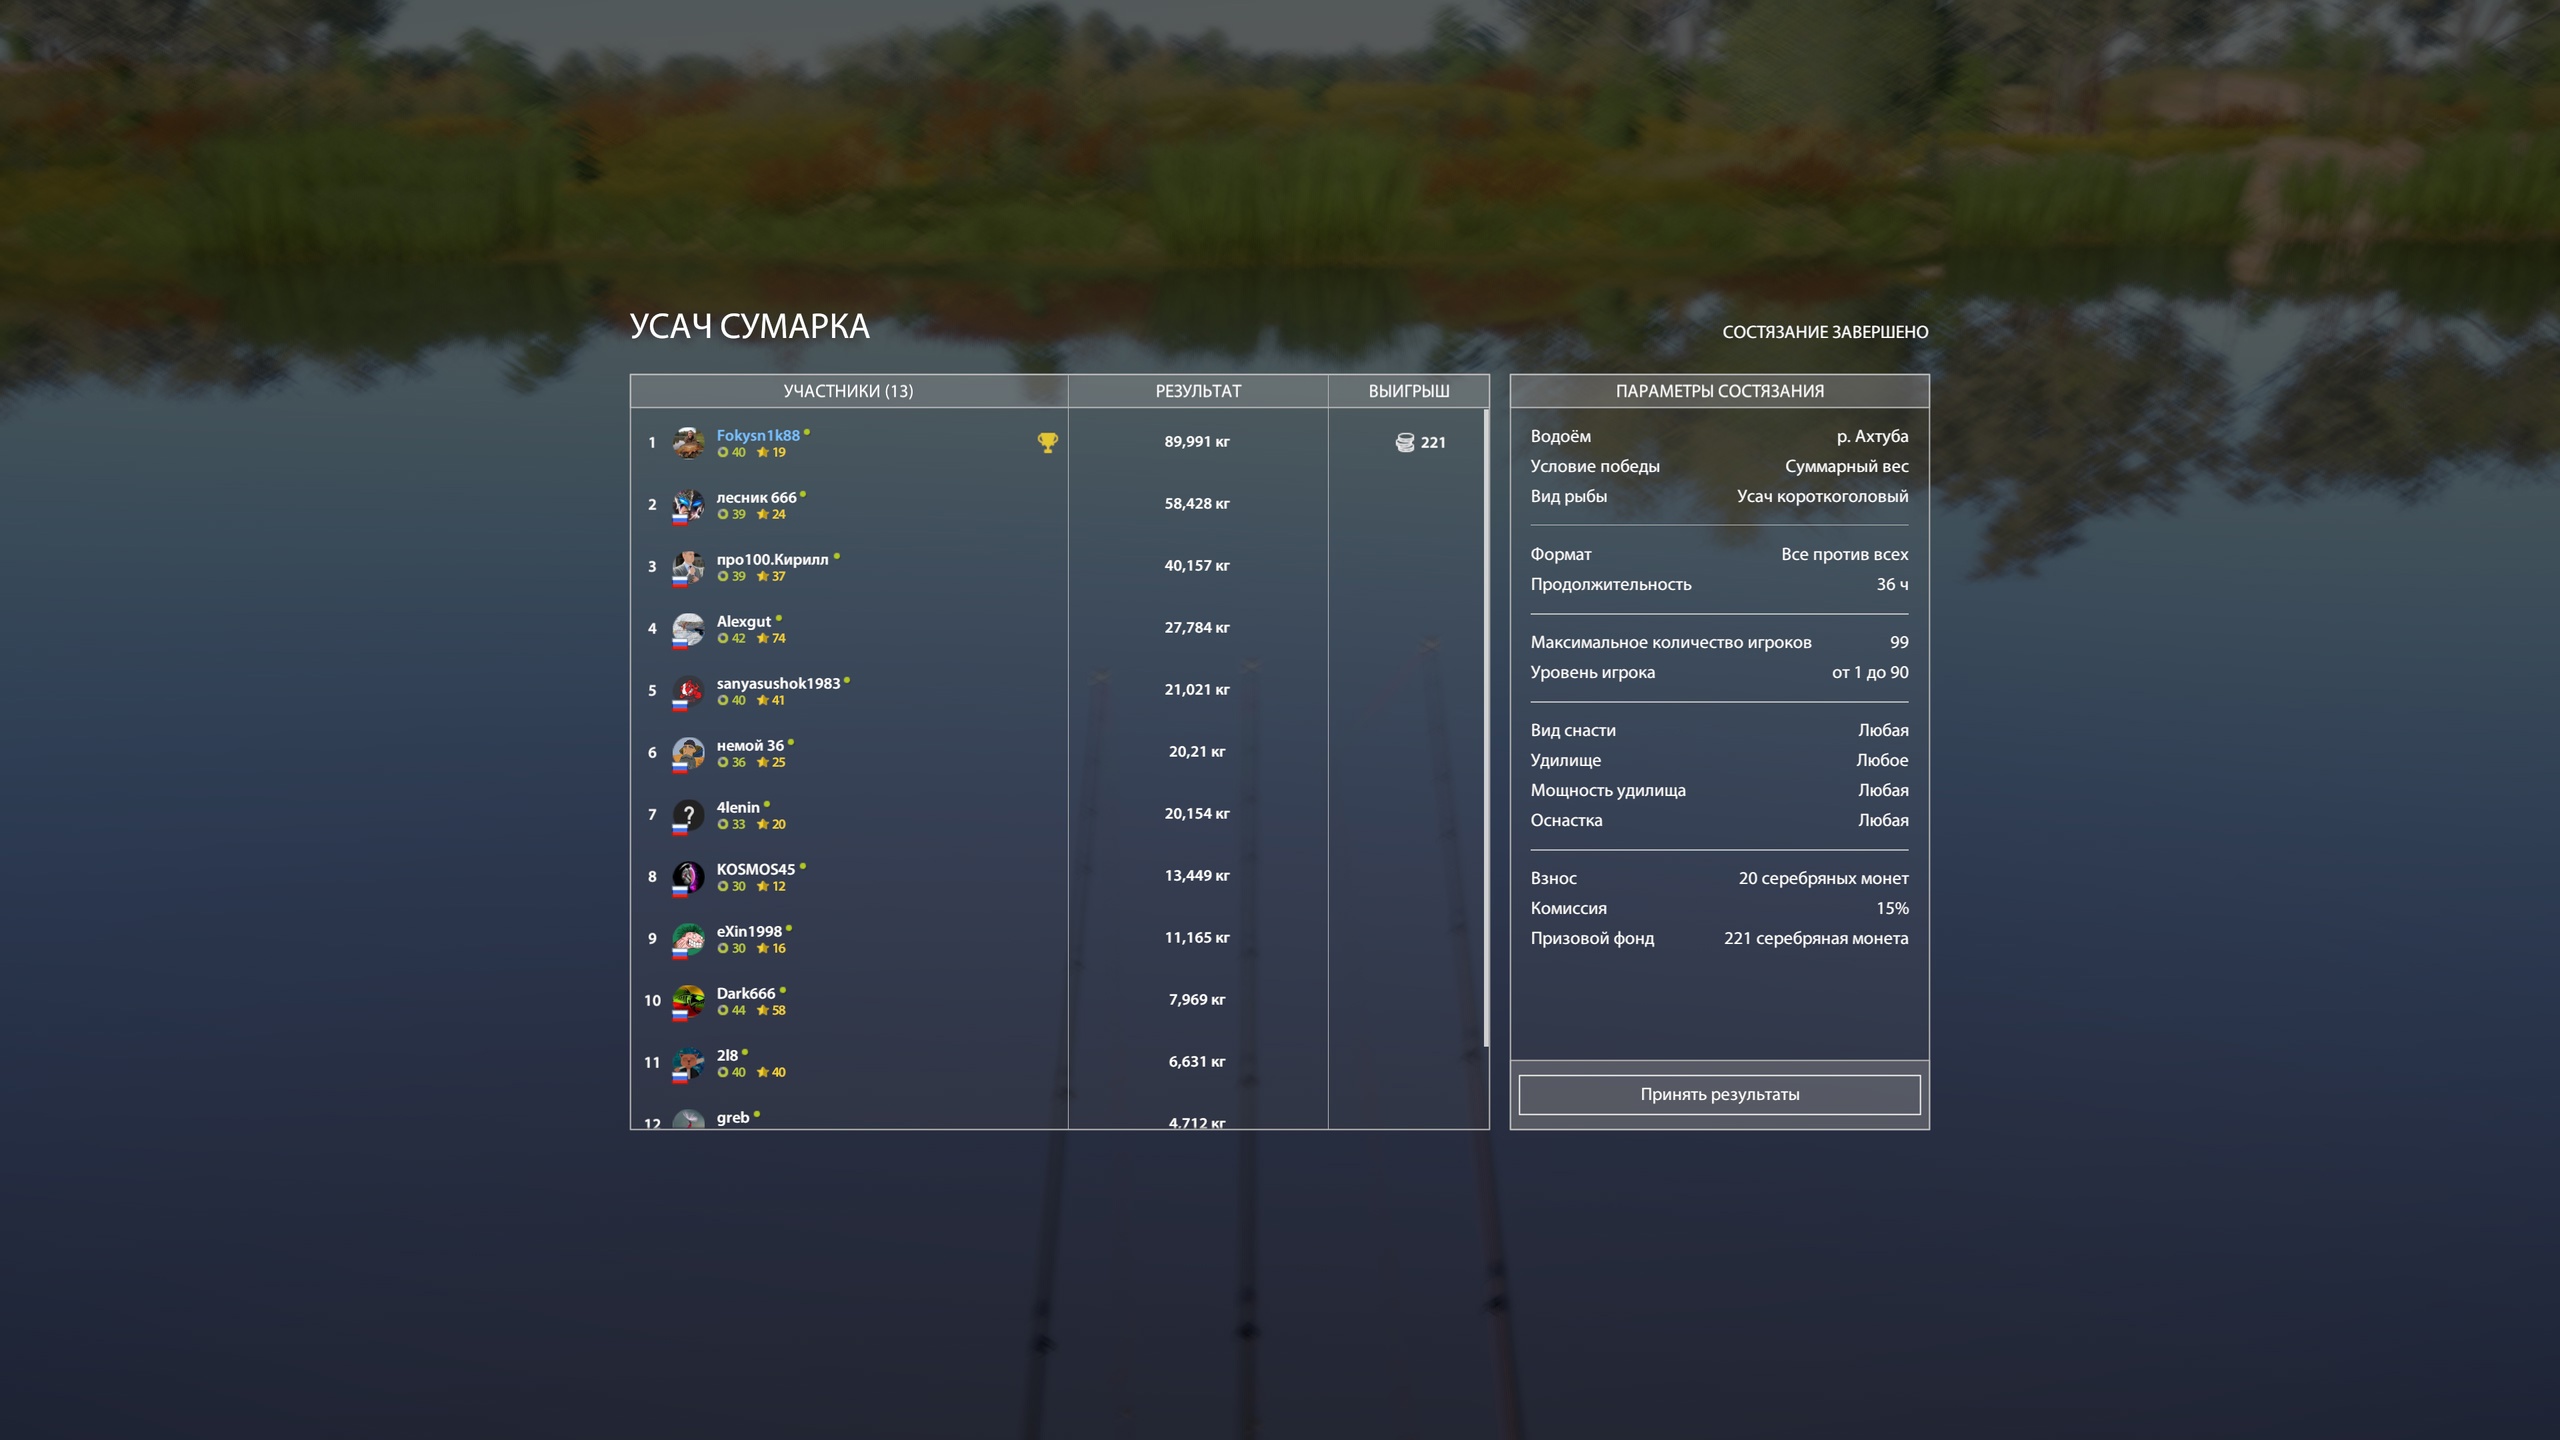Accept results with Принять результаты button
Image resolution: width=2560 pixels, height=1440 pixels.
[1719, 1094]
